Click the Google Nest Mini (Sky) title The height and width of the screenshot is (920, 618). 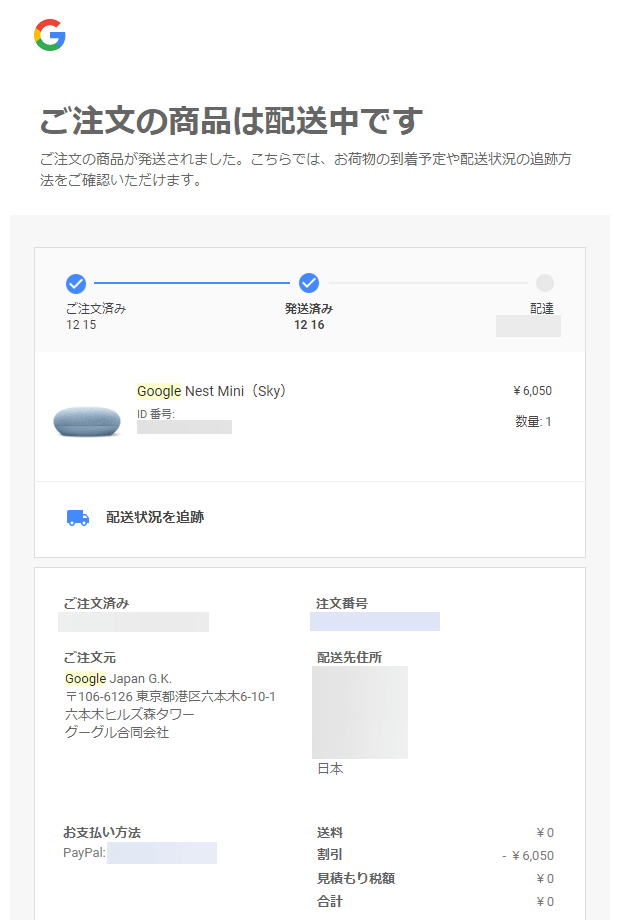point(211,391)
